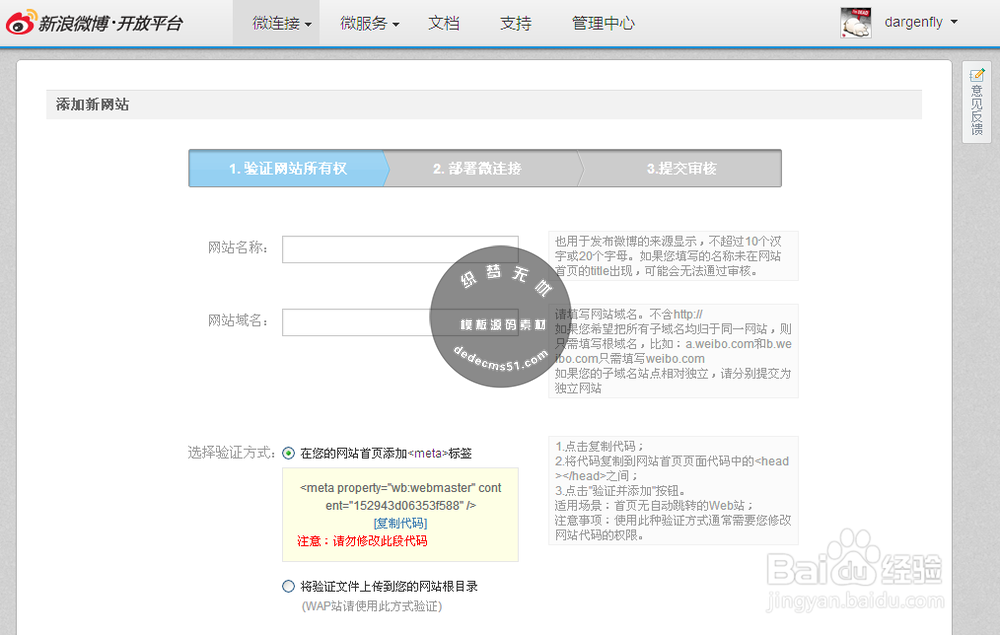This screenshot has width=1000, height=635.
Task: Click the 网站域名 input field
Action: pos(400,323)
